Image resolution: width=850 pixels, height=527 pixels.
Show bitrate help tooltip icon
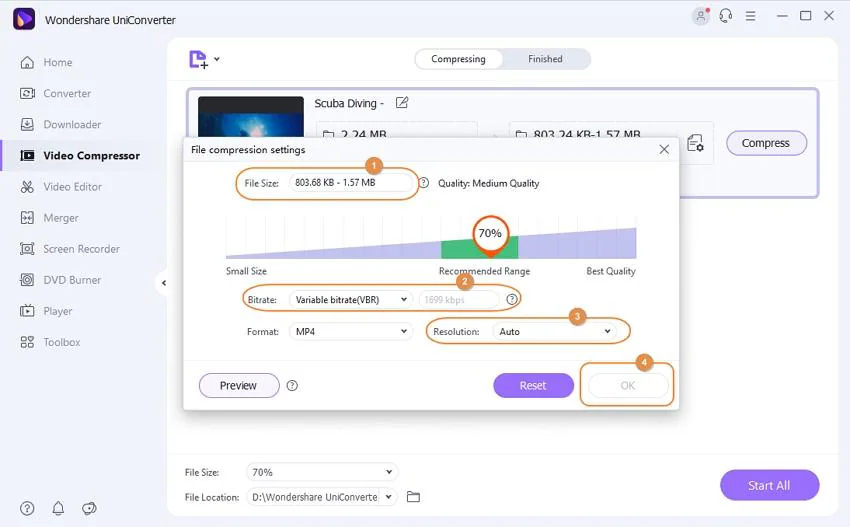[511, 299]
